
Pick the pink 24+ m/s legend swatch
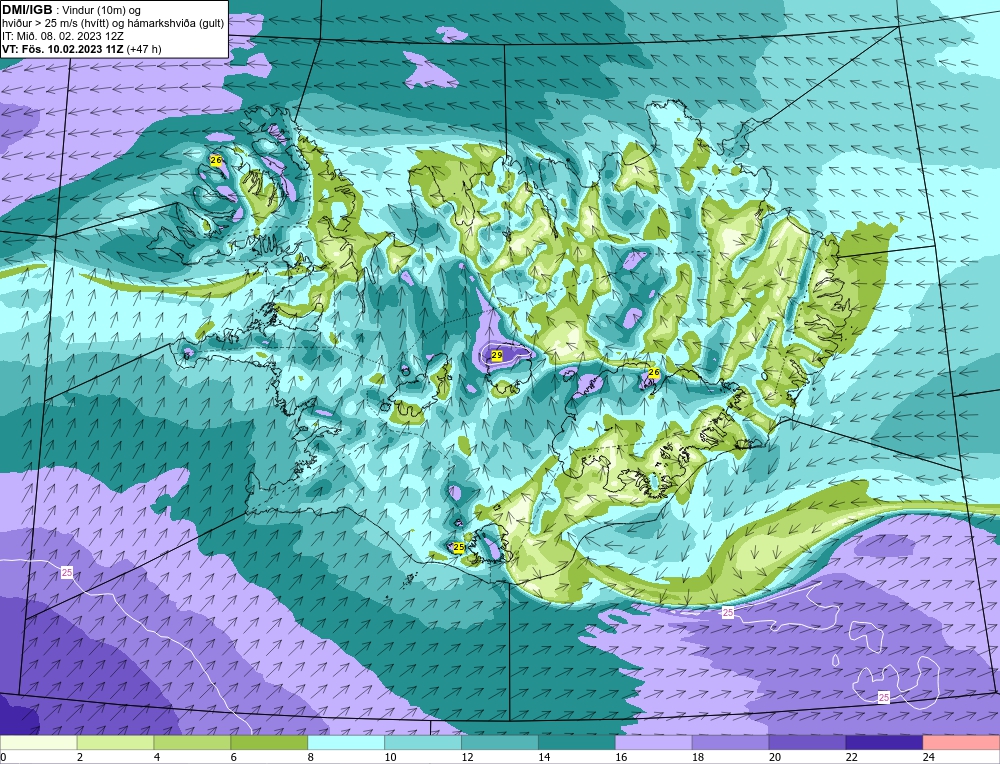pos(961,743)
